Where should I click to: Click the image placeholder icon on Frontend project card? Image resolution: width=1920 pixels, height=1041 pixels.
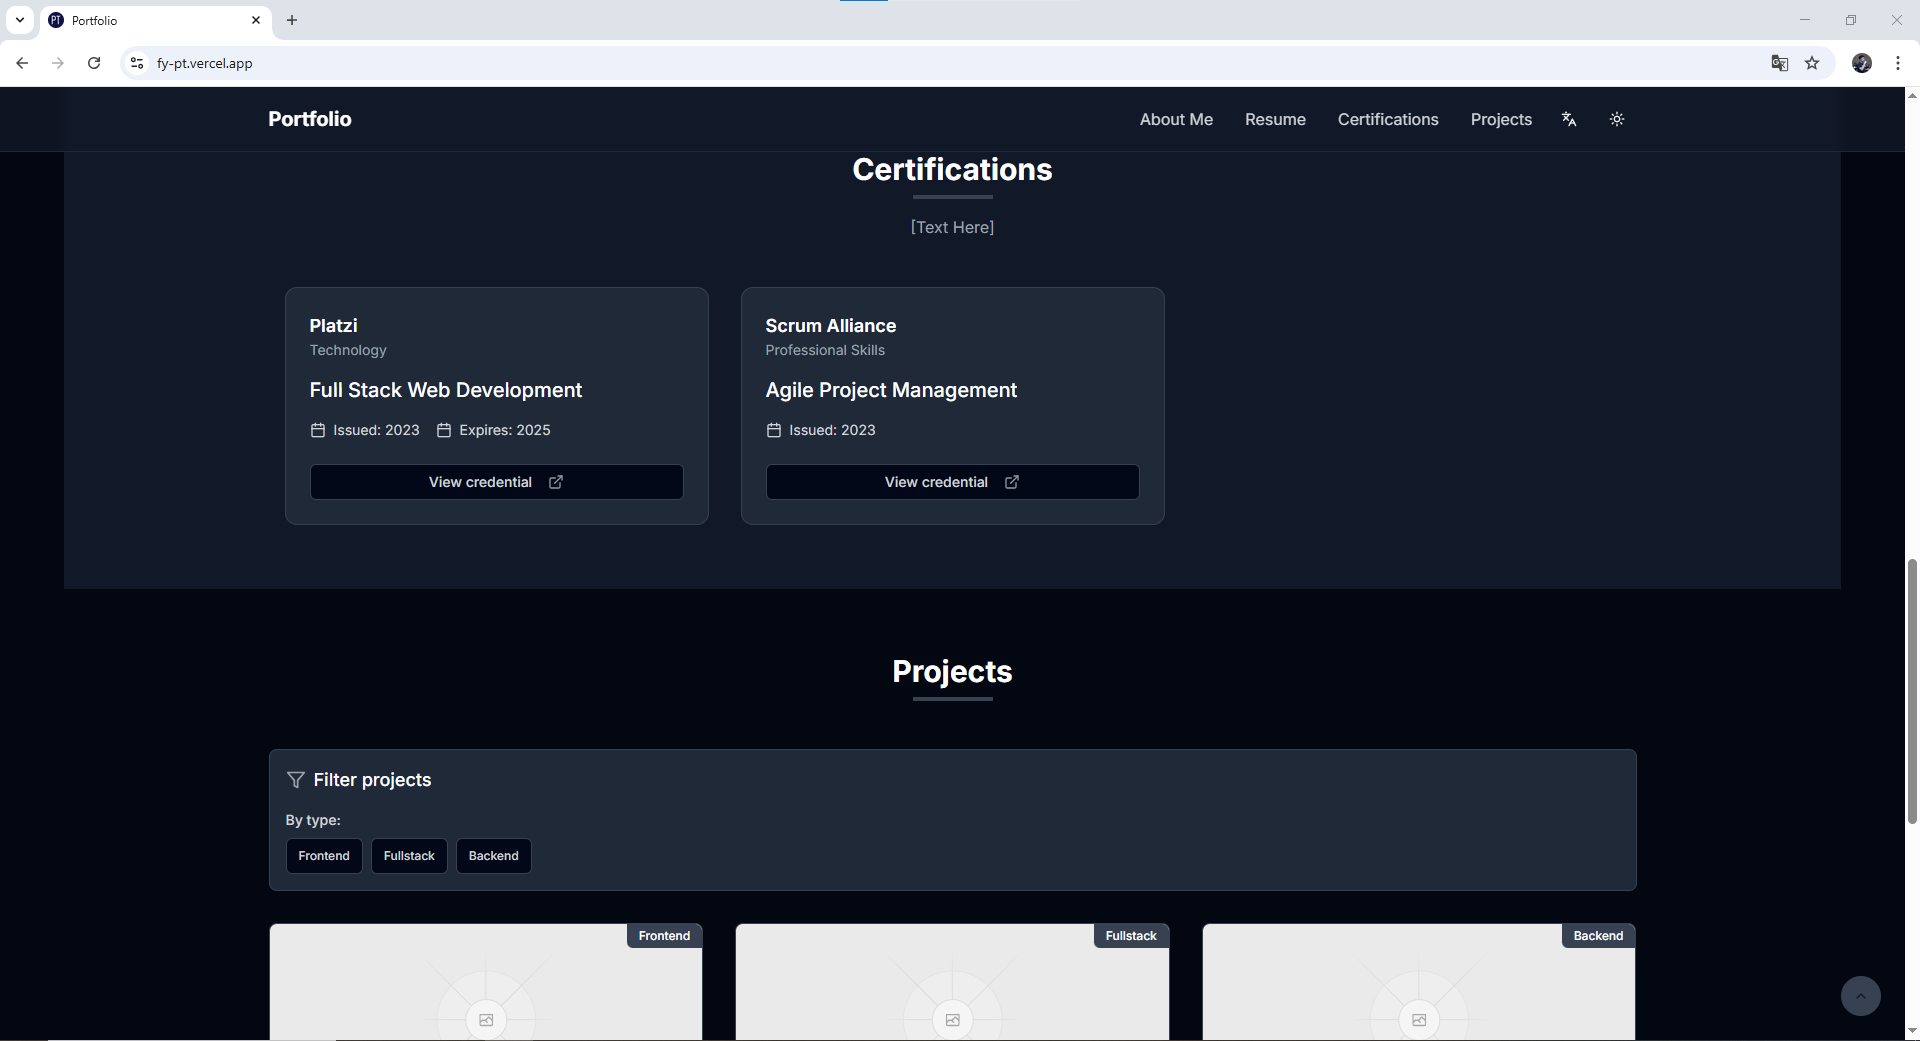click(x=486, y=1020)
